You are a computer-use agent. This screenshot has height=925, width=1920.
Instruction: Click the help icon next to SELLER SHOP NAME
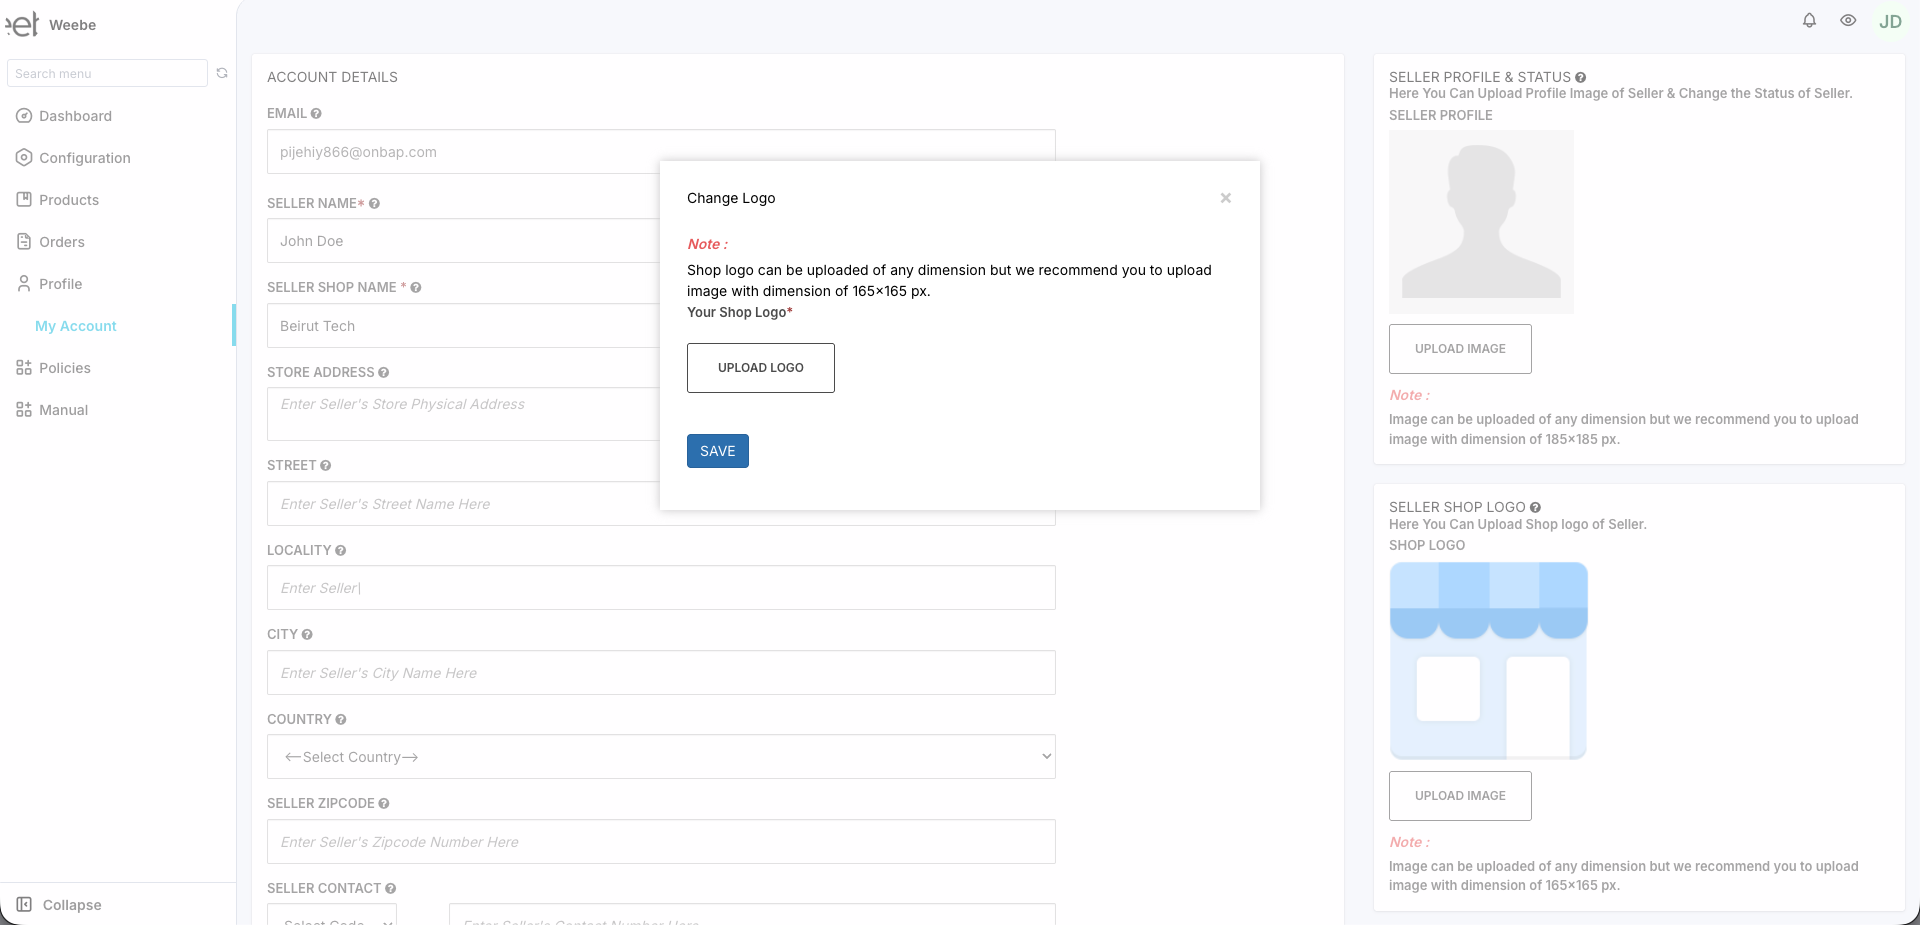click(415, 288)
